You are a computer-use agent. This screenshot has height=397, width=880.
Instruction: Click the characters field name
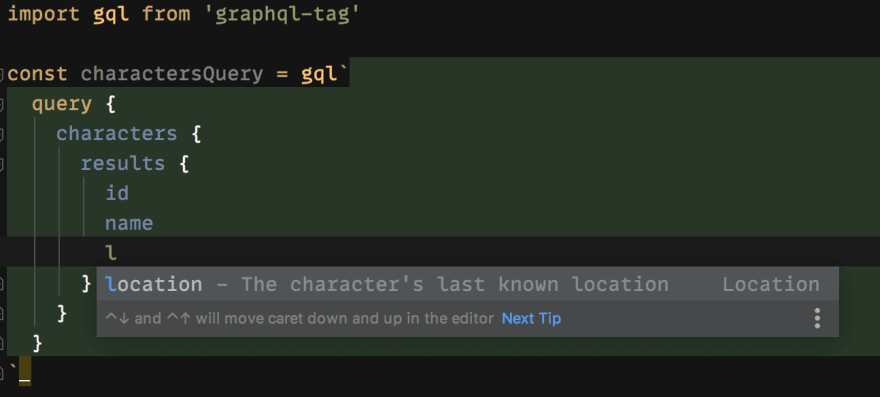(117, 134)
